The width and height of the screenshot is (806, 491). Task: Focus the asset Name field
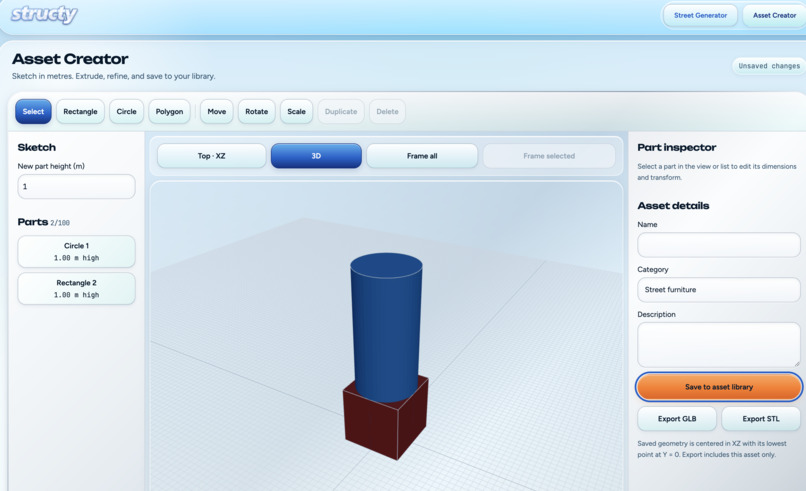tap(719, 245)
